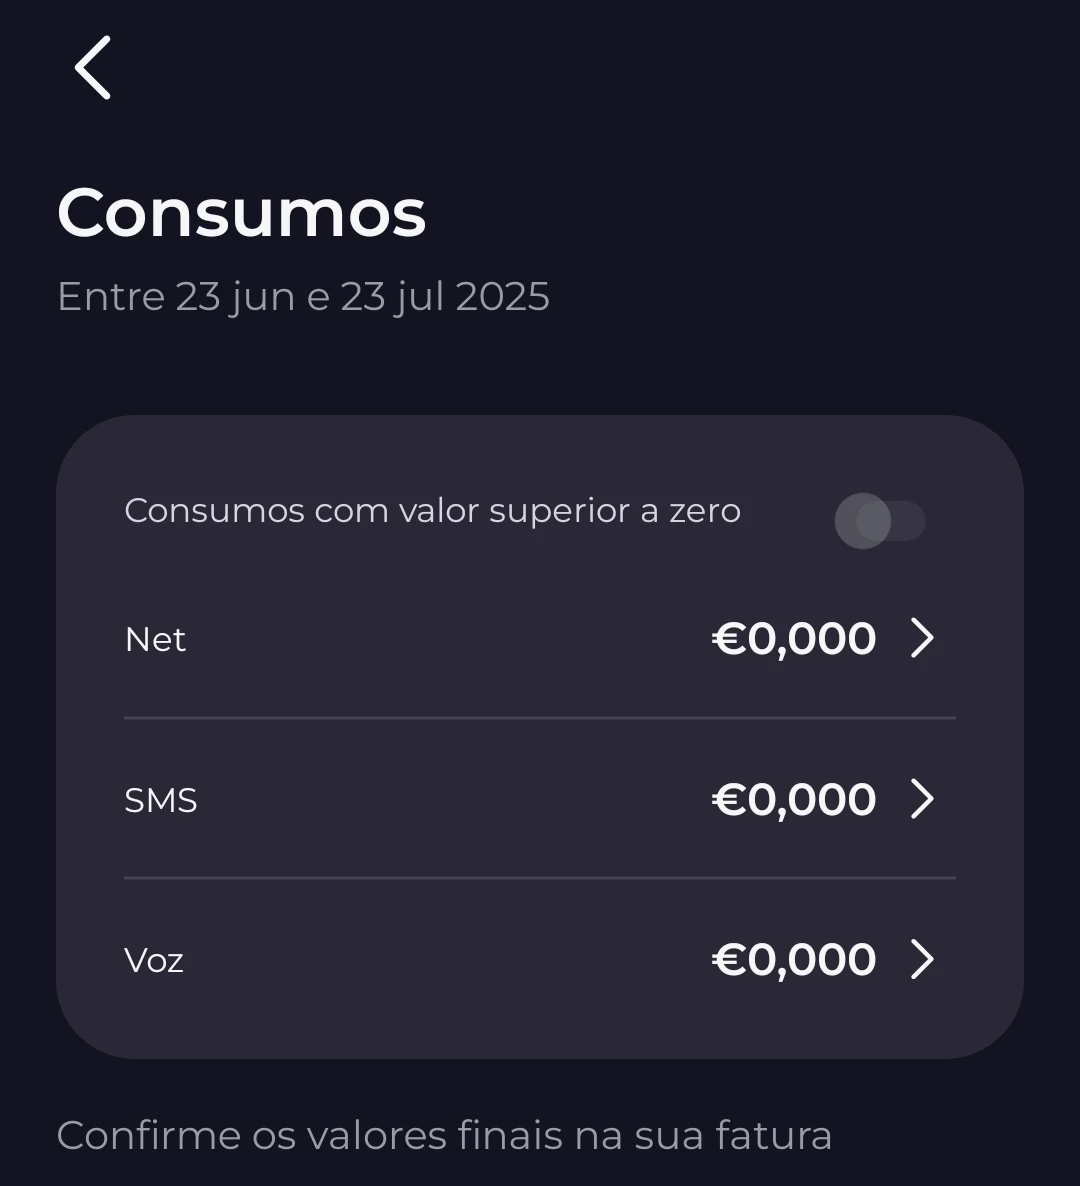Image resolution: width=1080 pixels, height=1186 pixels.
Task: Tap the back arrow icon
Action: coord(93,68)
